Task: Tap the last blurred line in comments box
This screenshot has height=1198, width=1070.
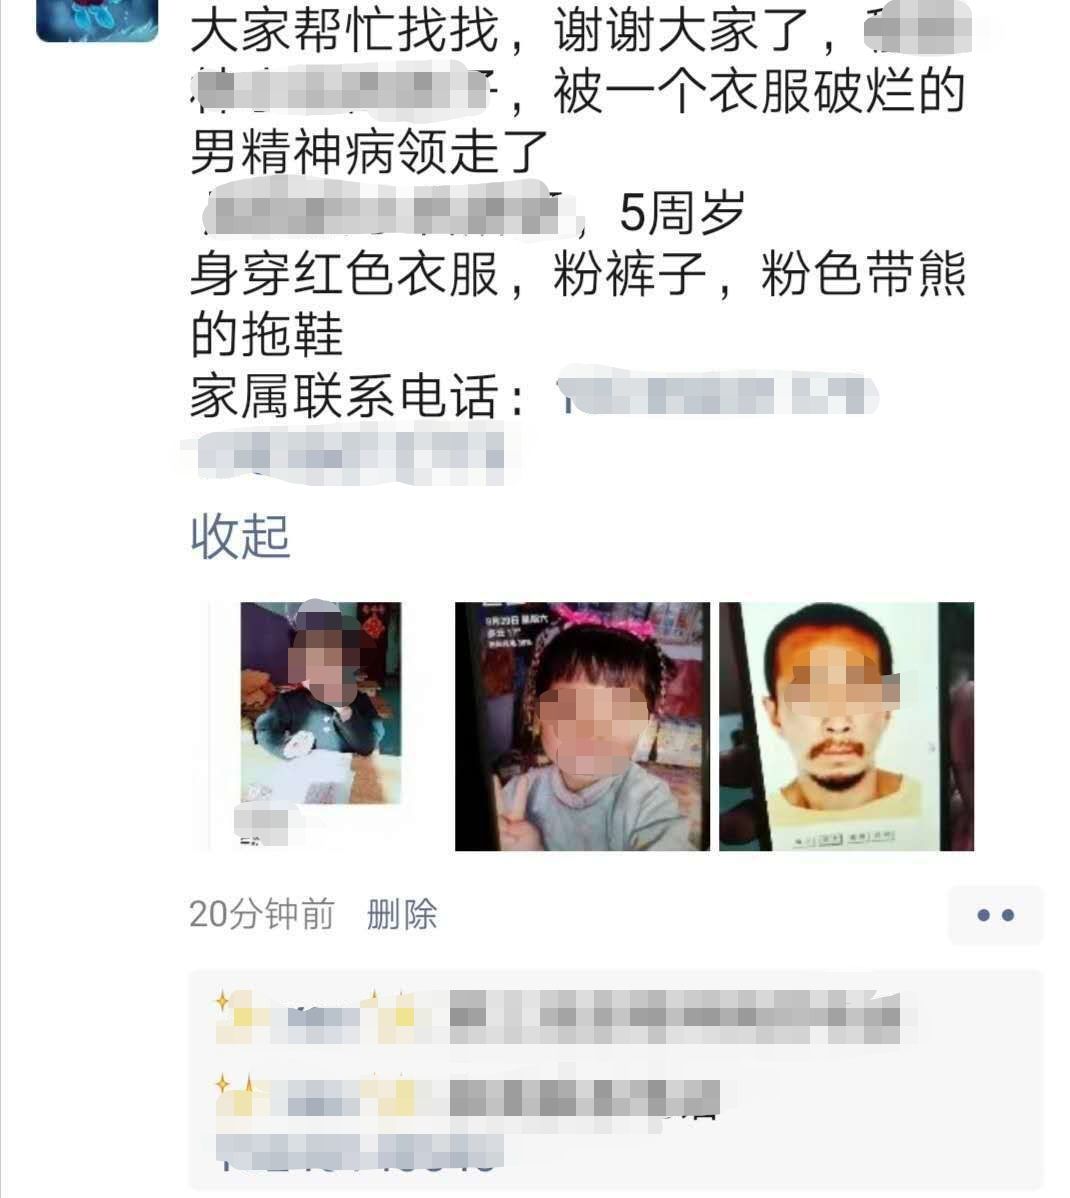Action: click(x=359, y=1154)
